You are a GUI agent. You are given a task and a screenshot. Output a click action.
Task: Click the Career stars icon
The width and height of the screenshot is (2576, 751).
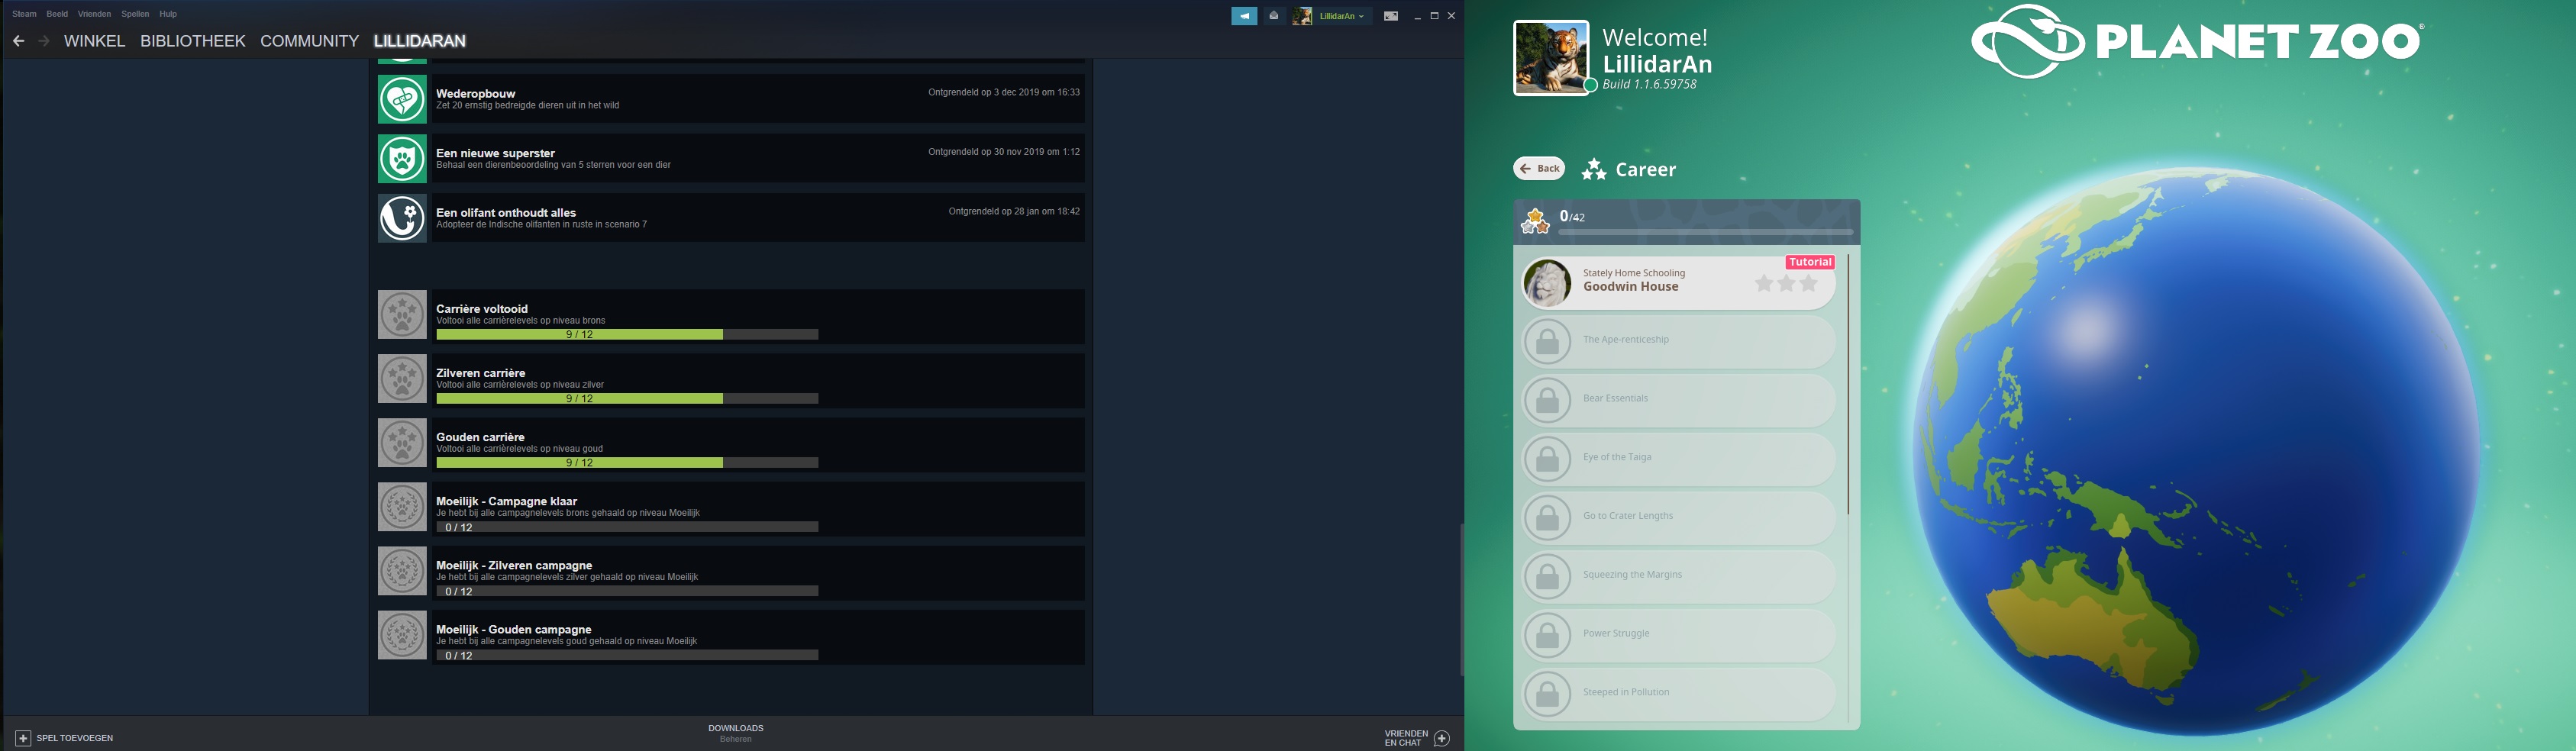(1594, 170)
